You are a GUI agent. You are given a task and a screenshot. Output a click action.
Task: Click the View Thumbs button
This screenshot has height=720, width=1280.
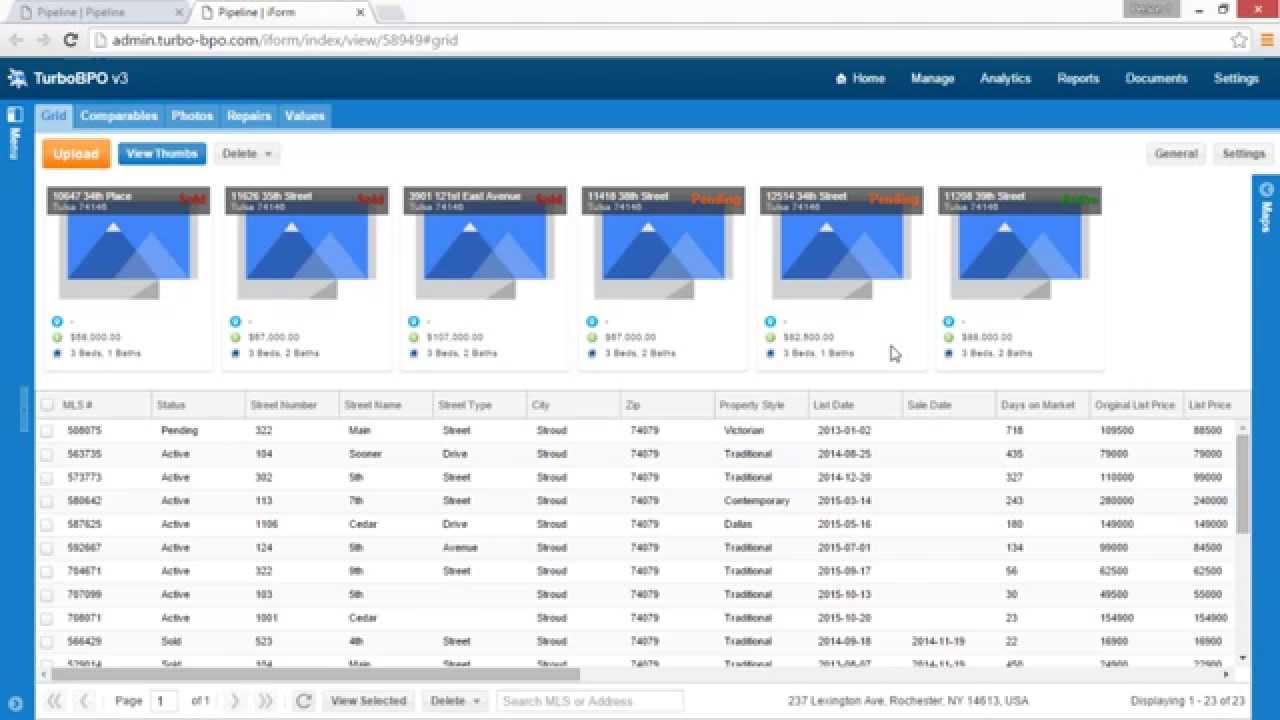click(x=162, y=154)
